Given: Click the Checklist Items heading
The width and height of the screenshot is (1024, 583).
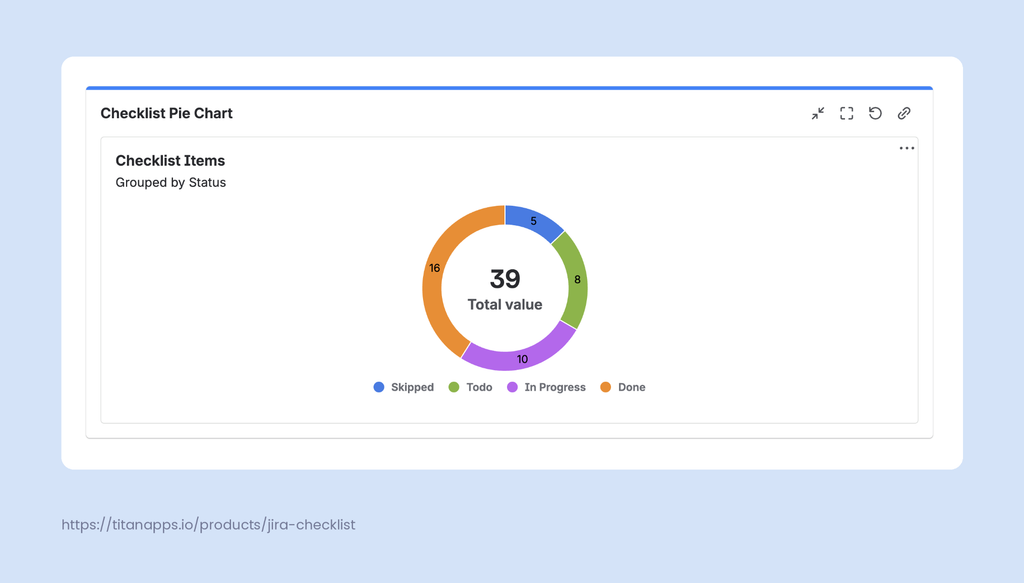Looking at the screenshot, I should tap(170, 161).
